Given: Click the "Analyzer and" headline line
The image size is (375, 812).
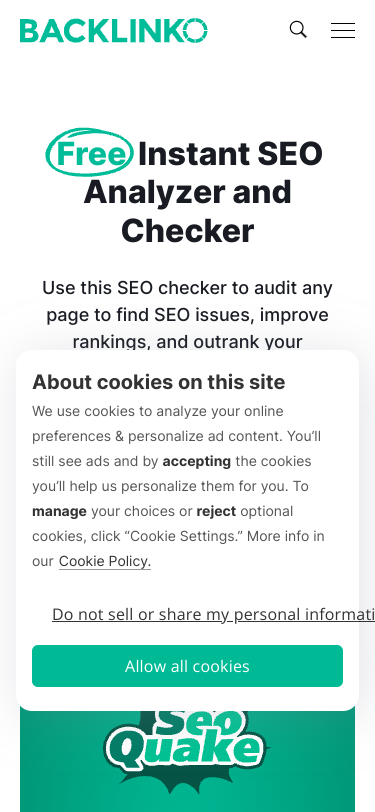Looking at the screenshot, I should coord(188,193).
